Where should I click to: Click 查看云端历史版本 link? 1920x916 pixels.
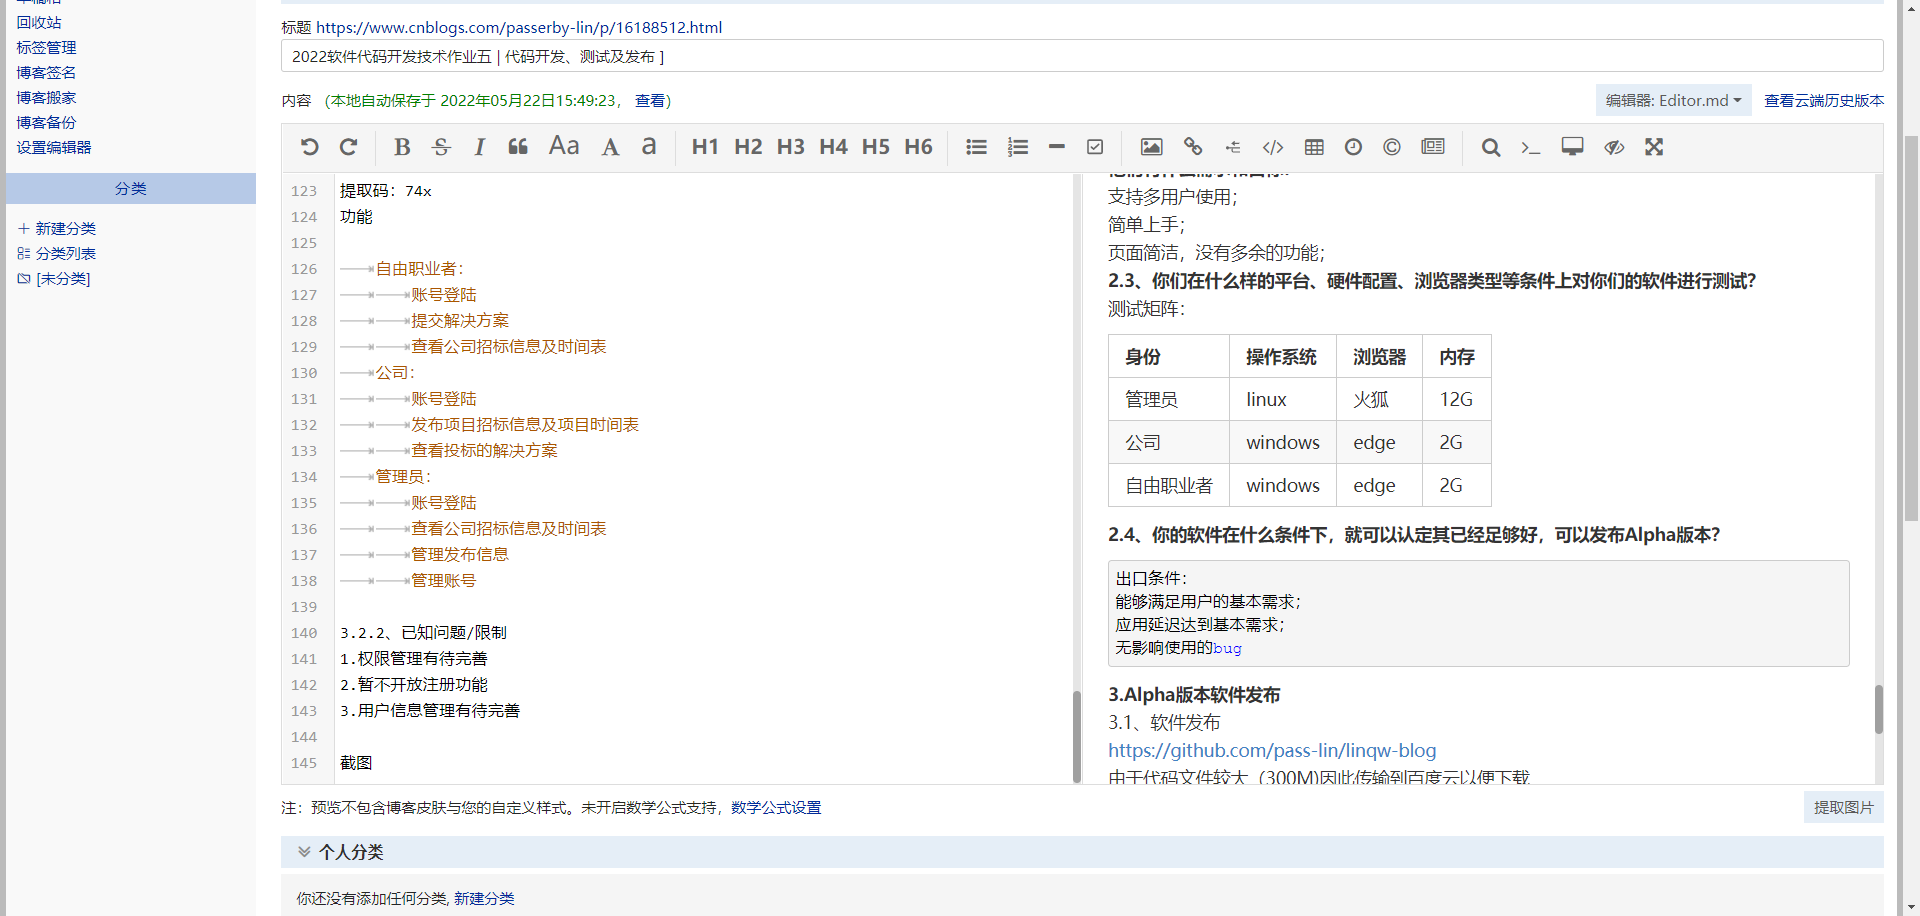tap(1824, 100)
